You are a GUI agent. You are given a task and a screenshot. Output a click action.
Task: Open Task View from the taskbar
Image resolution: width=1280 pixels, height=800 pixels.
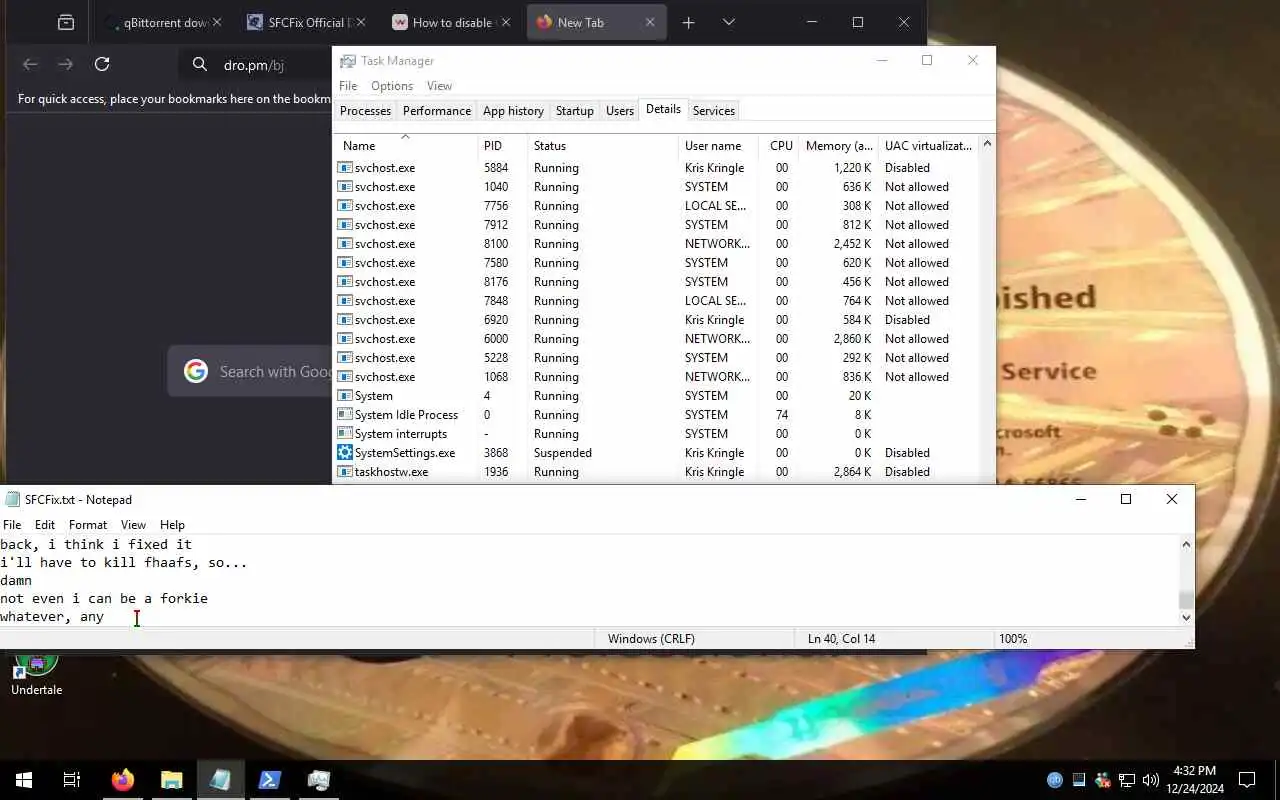click(x=72, y=780)
